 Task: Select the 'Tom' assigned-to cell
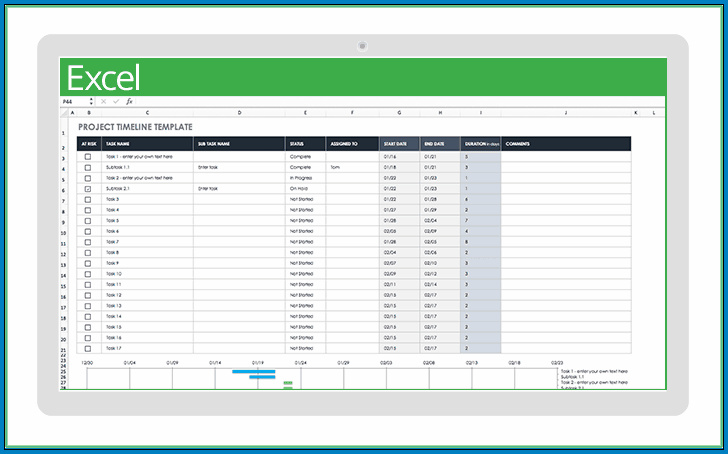(352, 168)
